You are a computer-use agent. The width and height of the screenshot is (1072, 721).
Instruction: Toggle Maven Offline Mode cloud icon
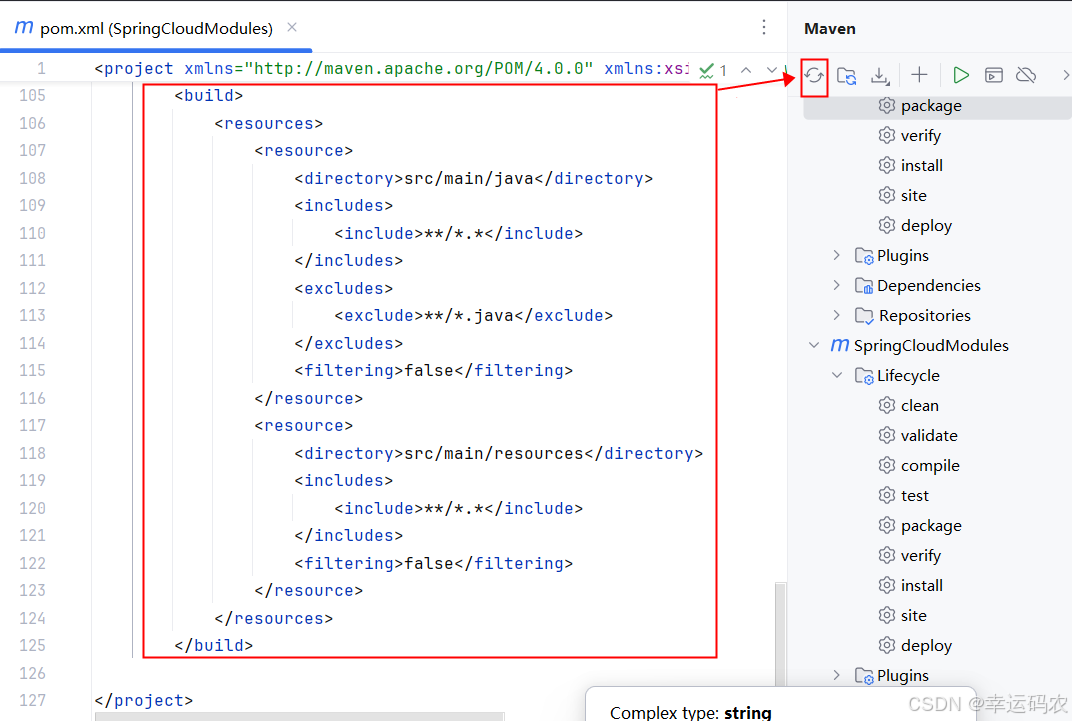[x=1026, y=75]
